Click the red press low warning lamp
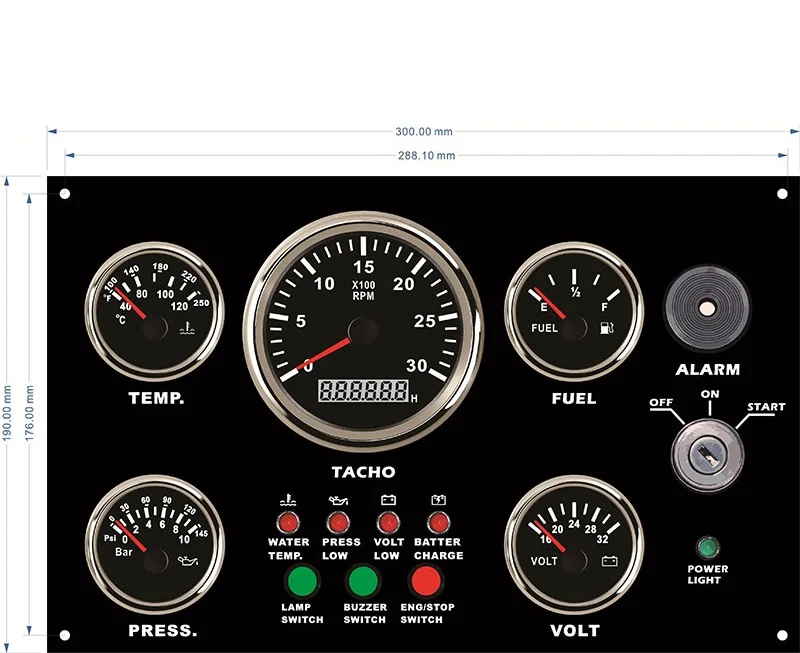The height and width of the screenshot is (653, 800). pos(338,523)
